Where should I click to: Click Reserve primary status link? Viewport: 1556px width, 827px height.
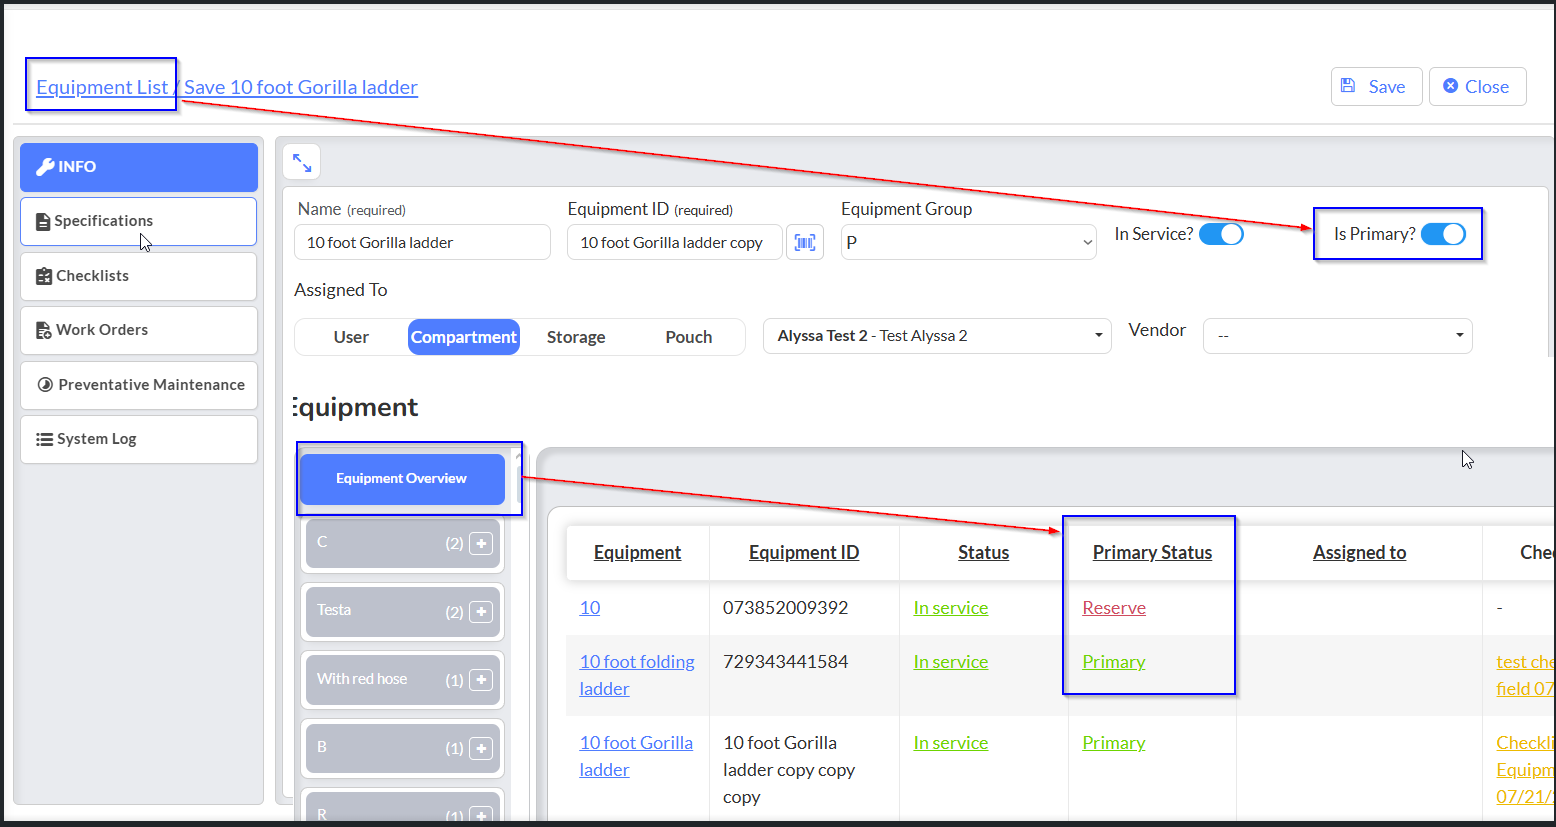[1114, 607]
